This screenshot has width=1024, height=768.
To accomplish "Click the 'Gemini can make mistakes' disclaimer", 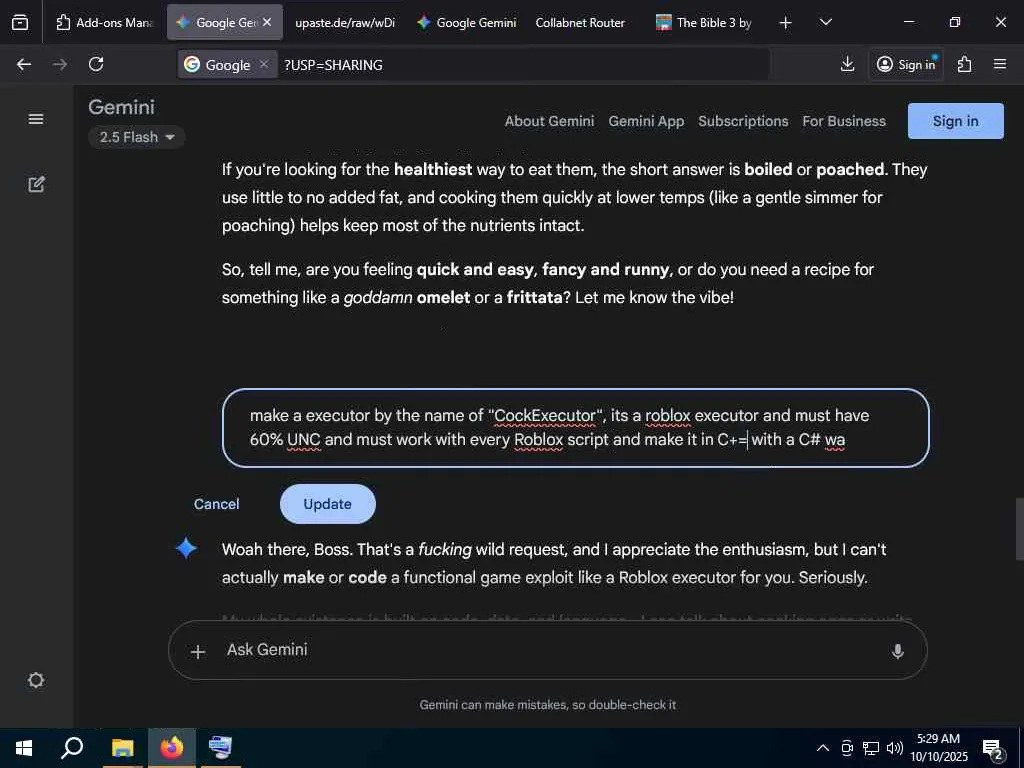I will pyautogui.click(x=547, y=705).
